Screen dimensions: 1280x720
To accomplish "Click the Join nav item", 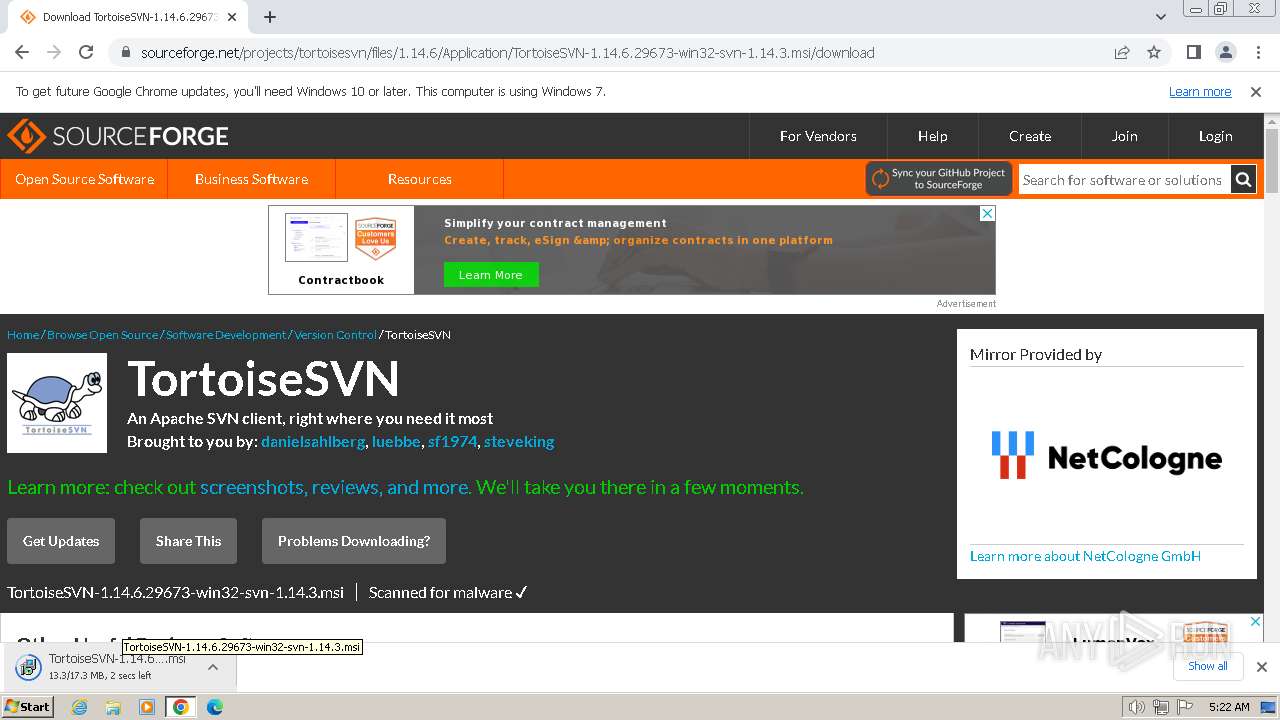I will click(x=1125, y=136).
